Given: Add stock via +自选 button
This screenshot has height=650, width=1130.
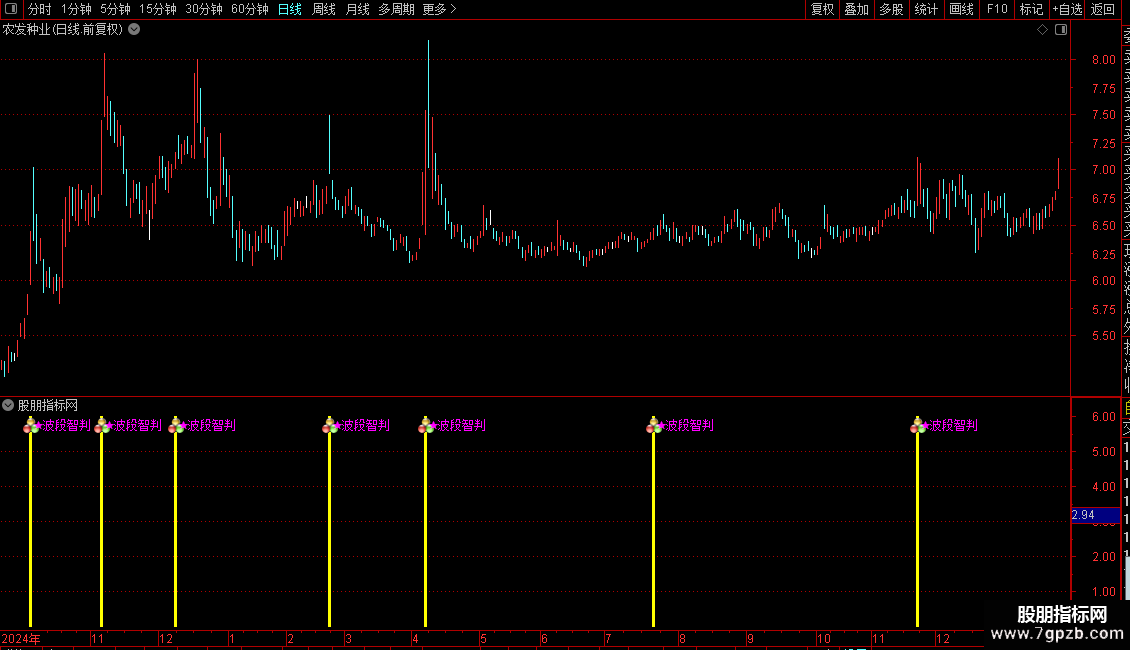Looking at the screenshot, I should tap(1067, 9).
